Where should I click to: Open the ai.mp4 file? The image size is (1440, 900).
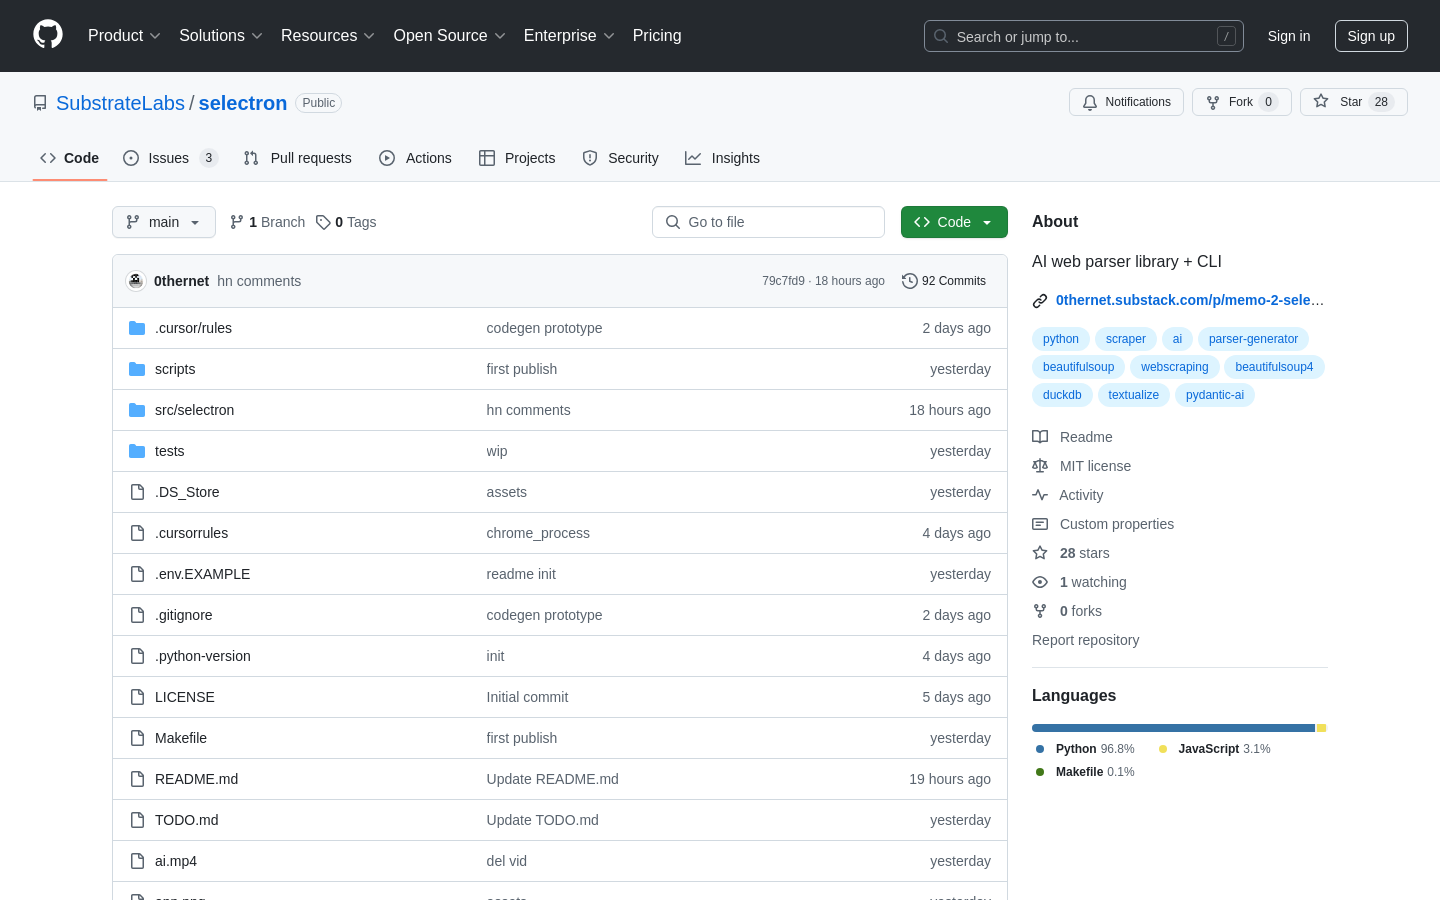176,861
